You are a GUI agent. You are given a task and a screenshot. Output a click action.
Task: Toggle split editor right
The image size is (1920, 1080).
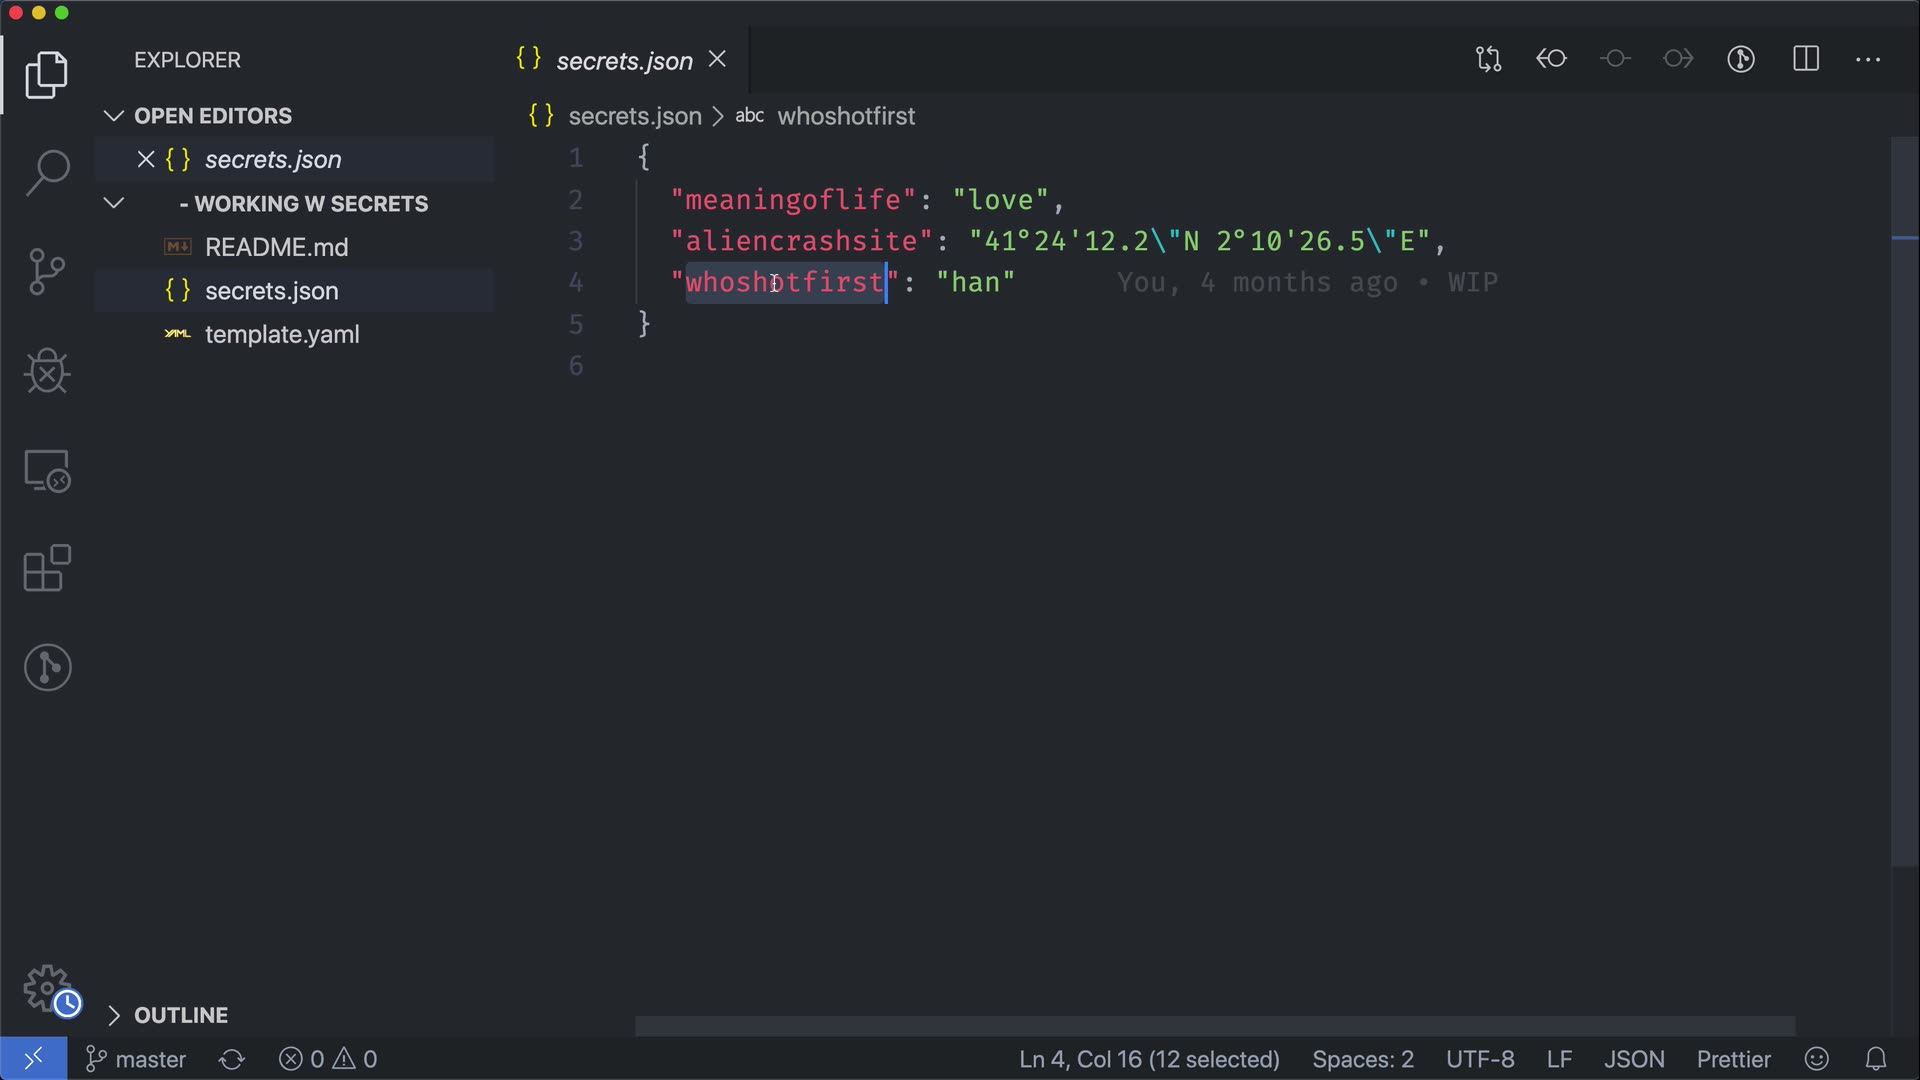click(x=1805, y=59)
